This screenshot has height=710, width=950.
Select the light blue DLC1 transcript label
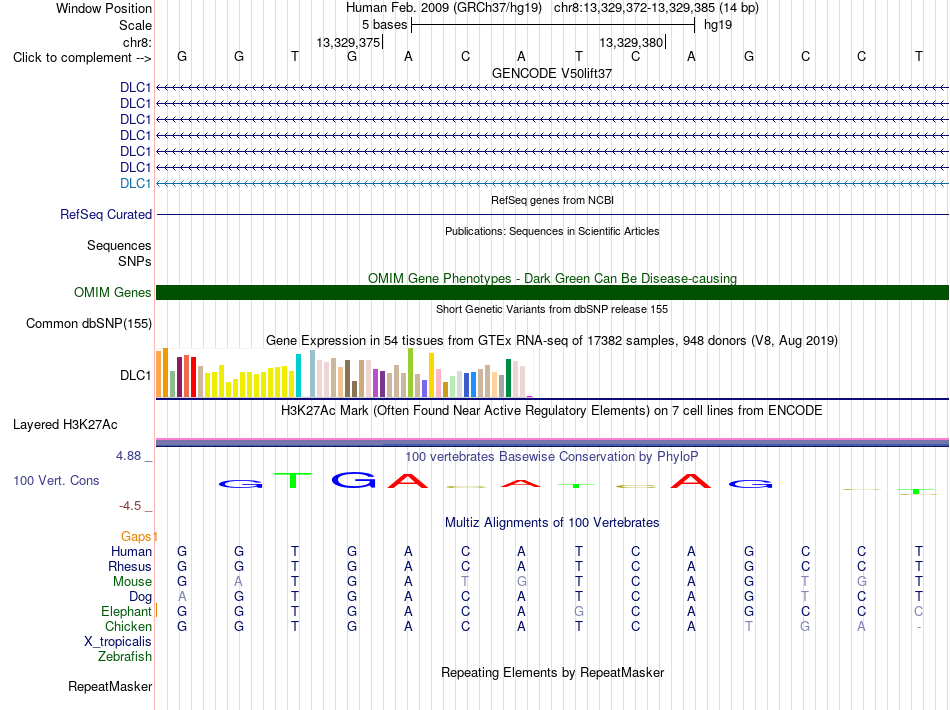point(135,184)
